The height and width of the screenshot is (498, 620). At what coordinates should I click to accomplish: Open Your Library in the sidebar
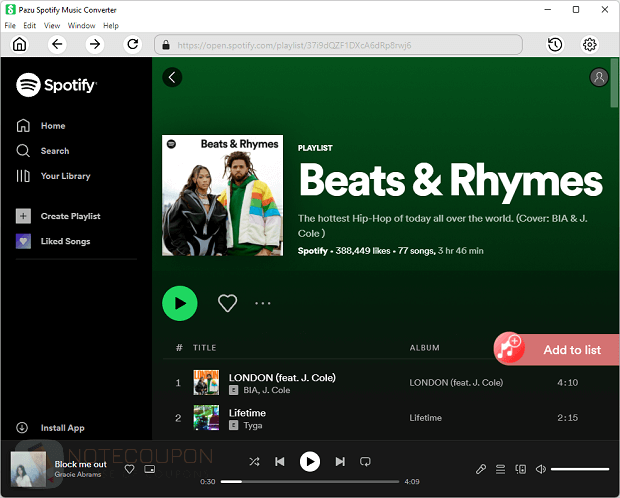pyautogui.click(x=53, y=176)
